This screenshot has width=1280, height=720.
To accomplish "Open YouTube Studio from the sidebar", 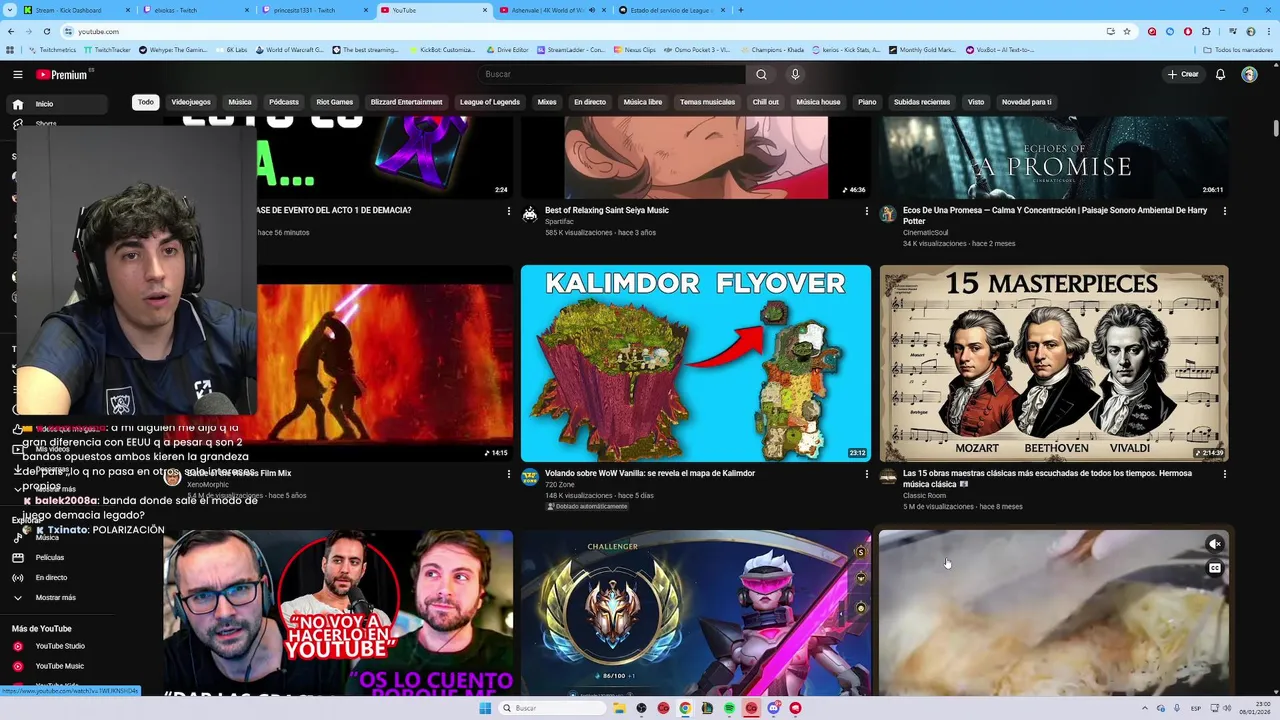I will 57,646.
